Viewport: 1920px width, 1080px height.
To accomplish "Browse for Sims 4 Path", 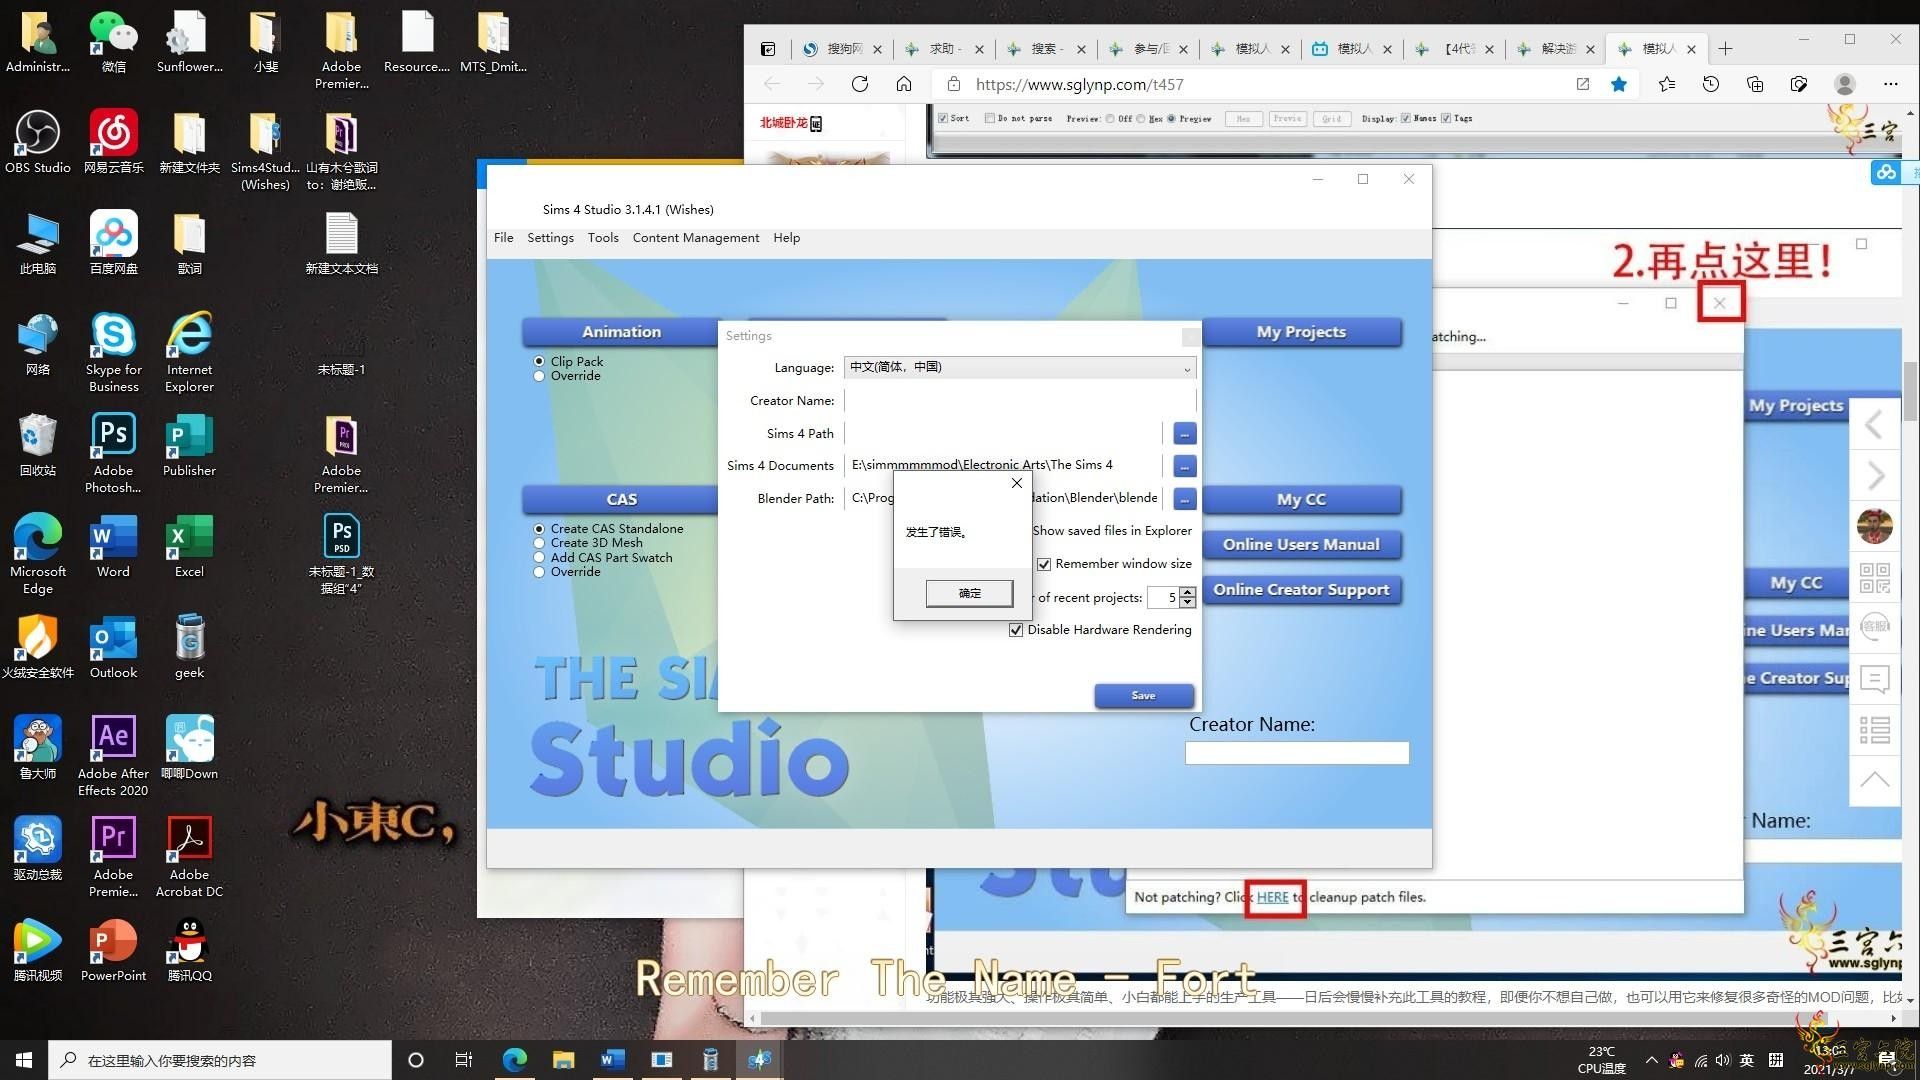I will coord(1184,433).
